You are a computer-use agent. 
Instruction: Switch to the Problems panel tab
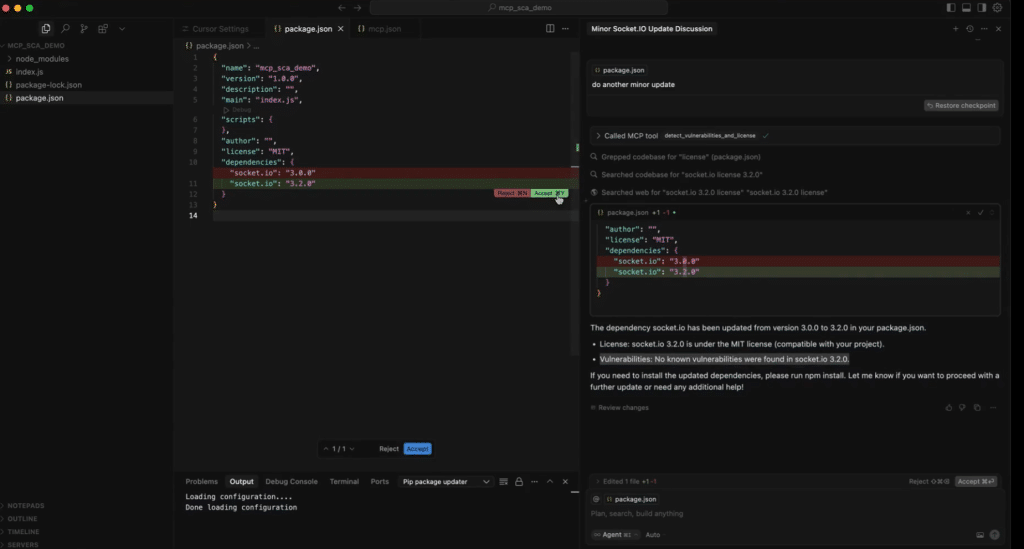(201, 482)
